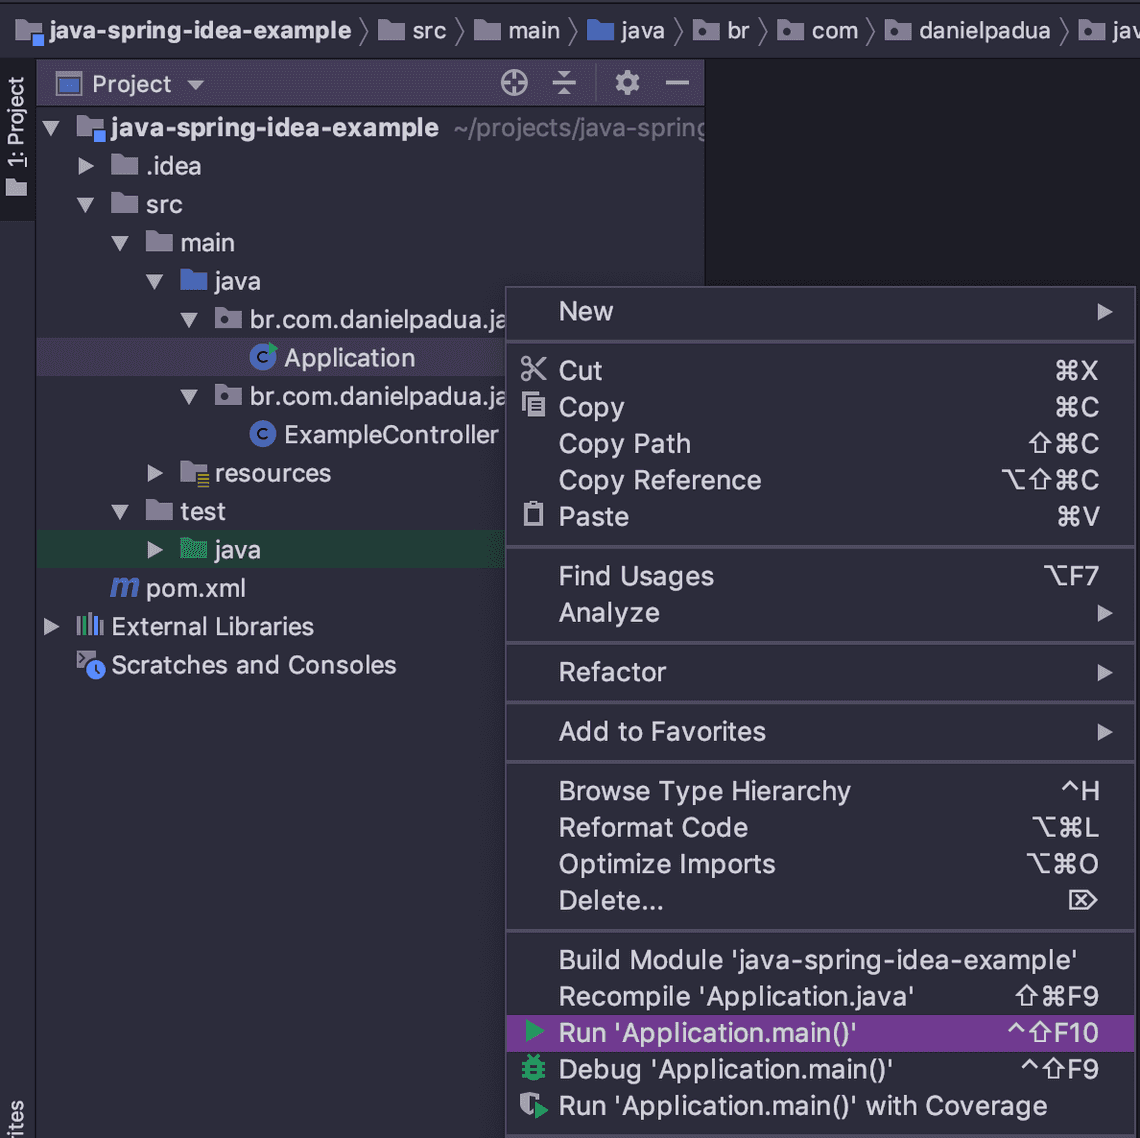Click 'main' in the breadcrumb path
1140x1138 pixels.
(x=533, y=31)
